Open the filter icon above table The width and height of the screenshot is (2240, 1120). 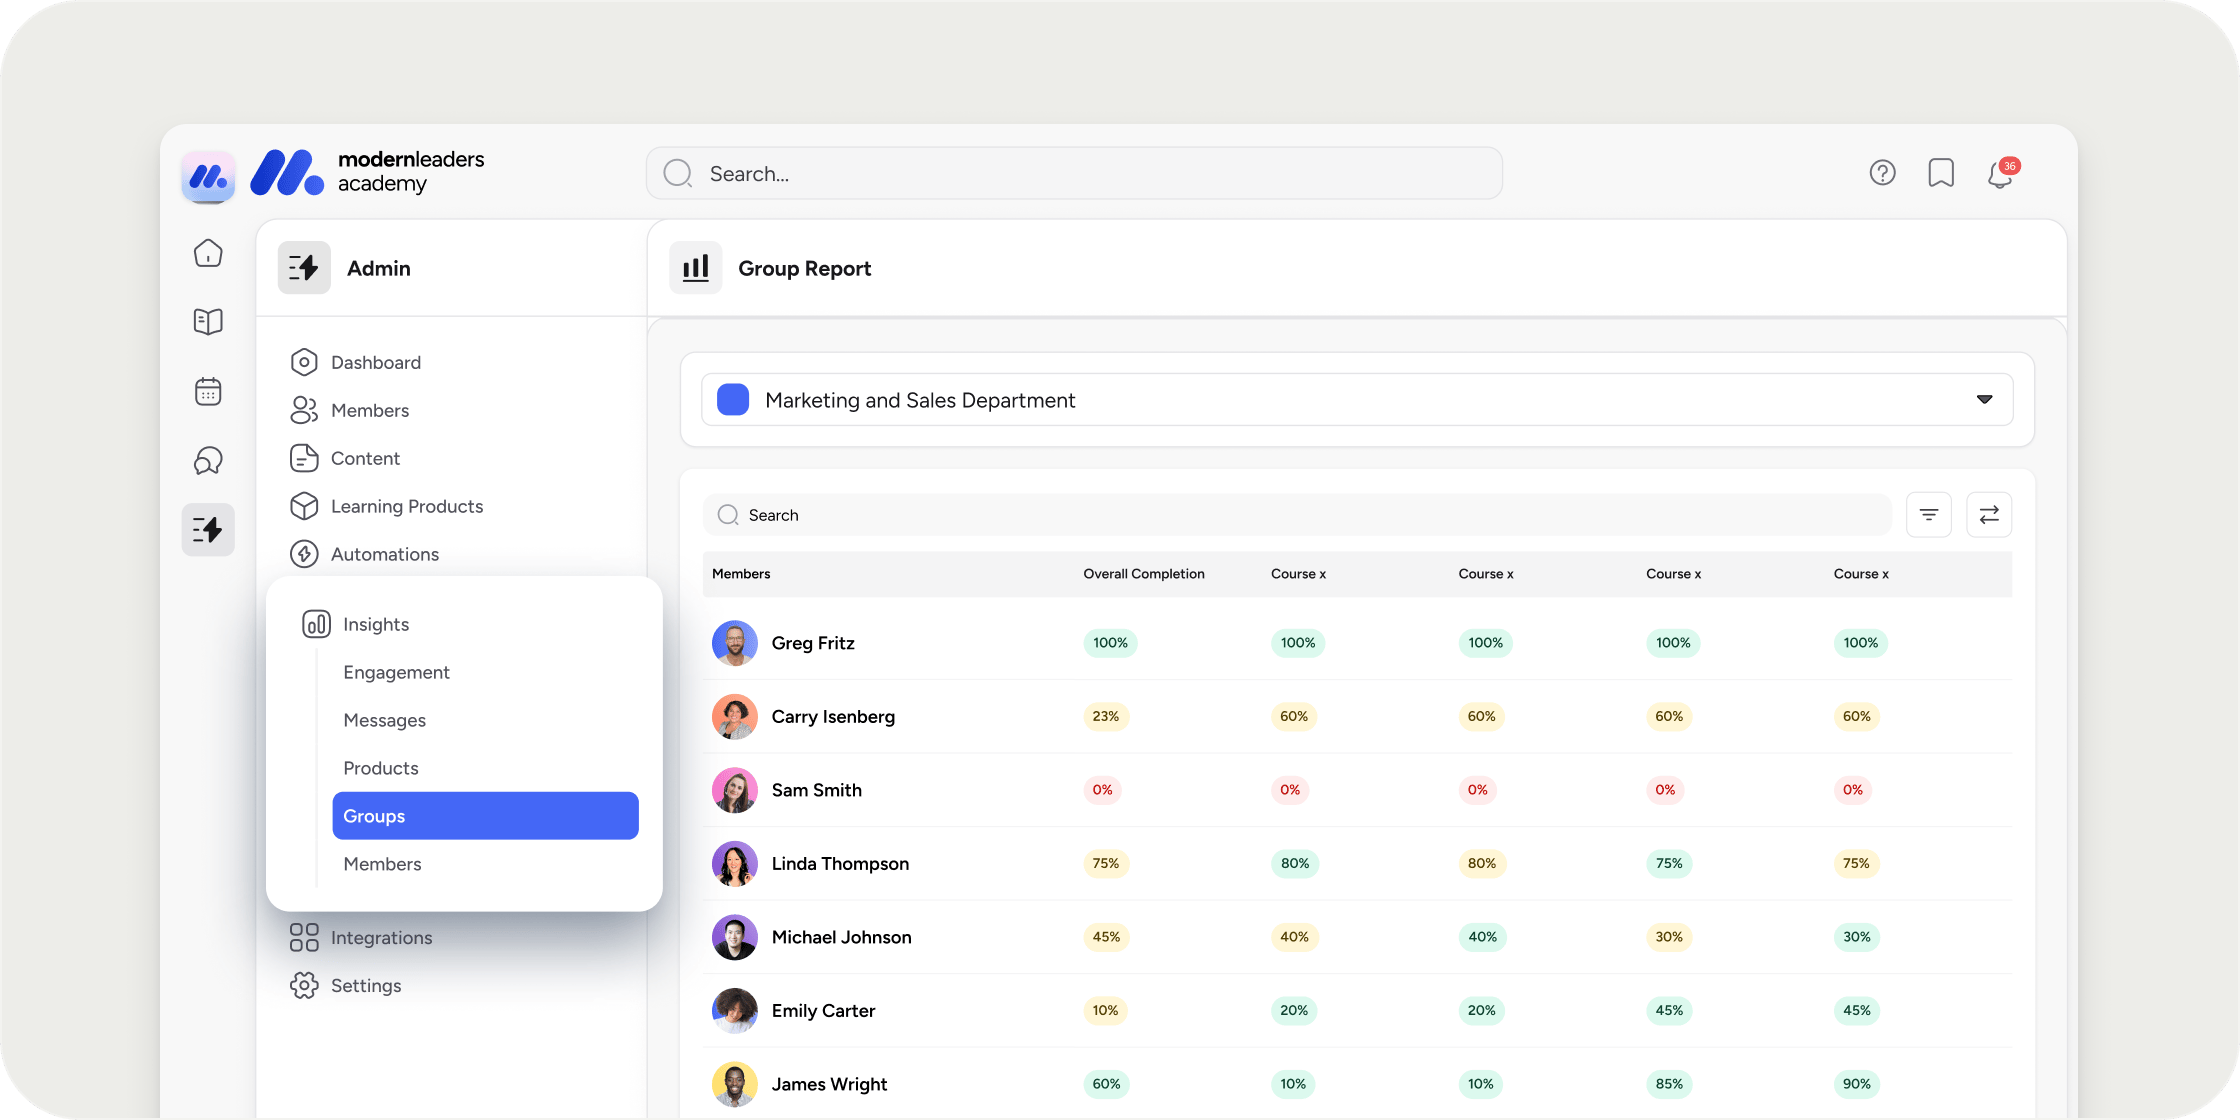(x=1929, y=515)
